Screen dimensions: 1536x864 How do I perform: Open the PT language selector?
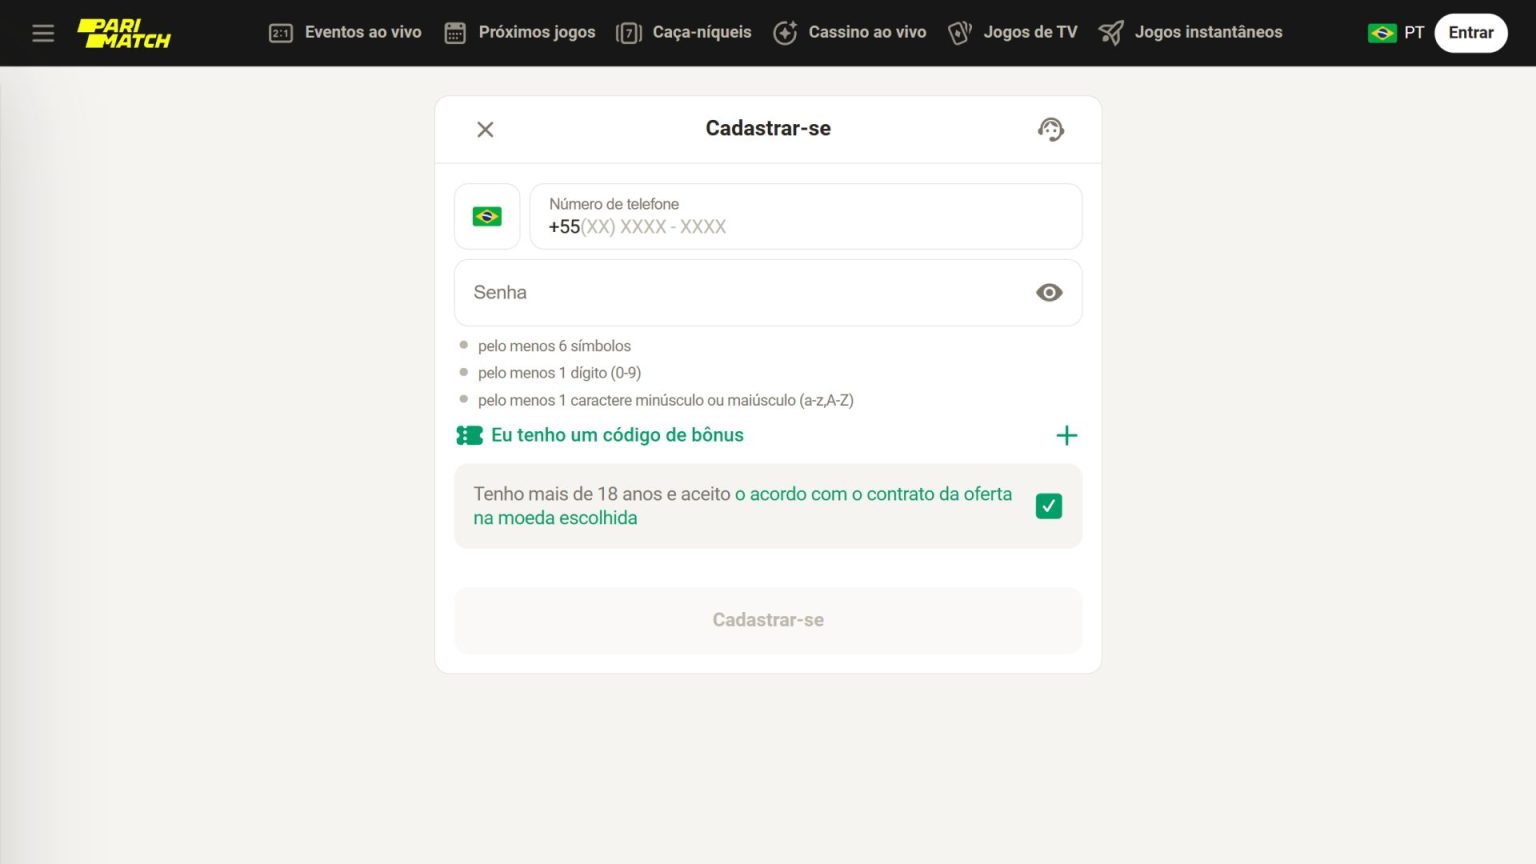click(1396, 33)
